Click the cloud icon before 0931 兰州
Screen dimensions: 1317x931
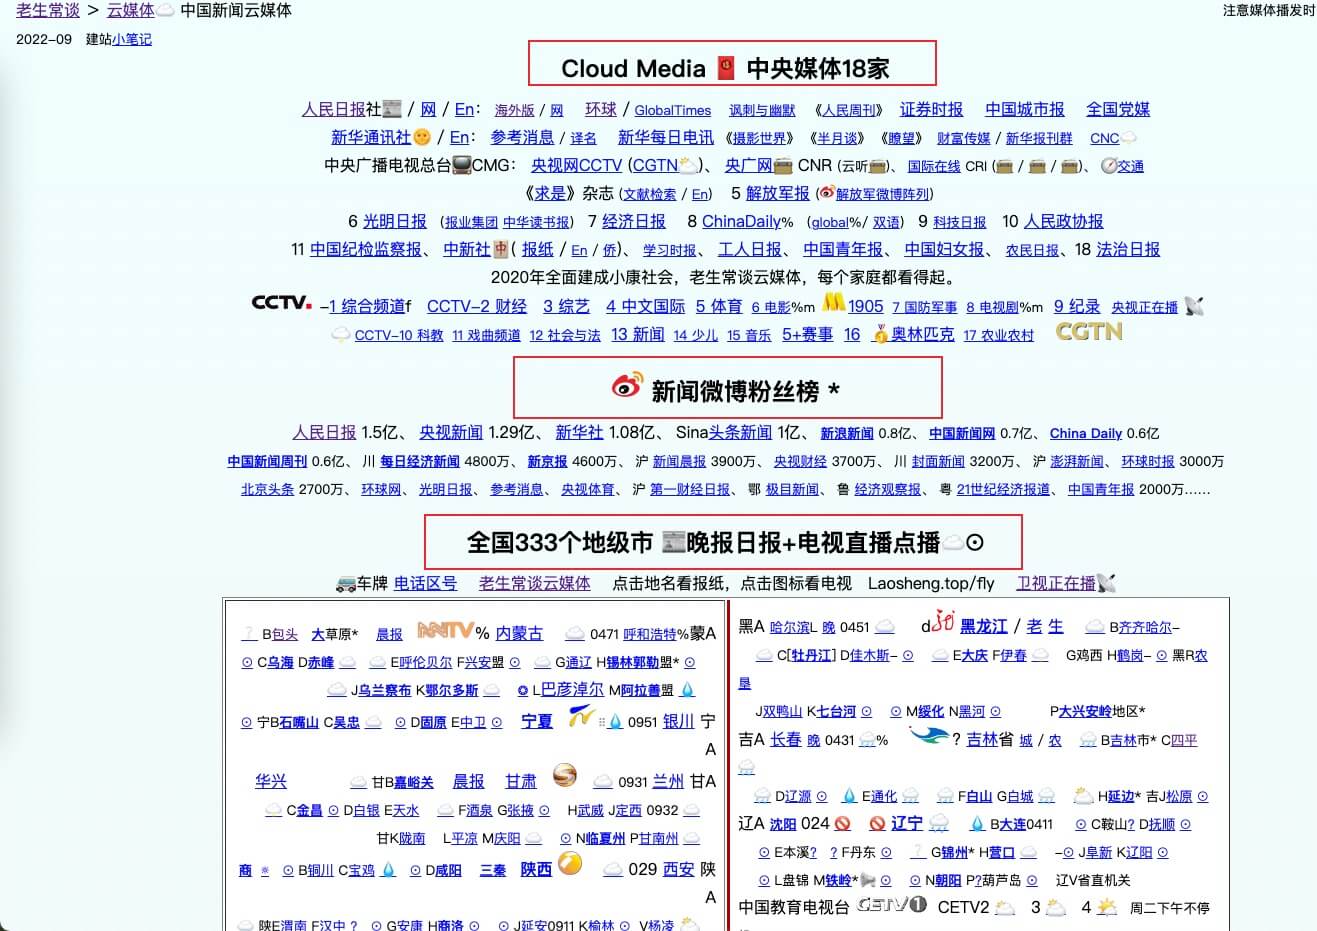(603, 782)
